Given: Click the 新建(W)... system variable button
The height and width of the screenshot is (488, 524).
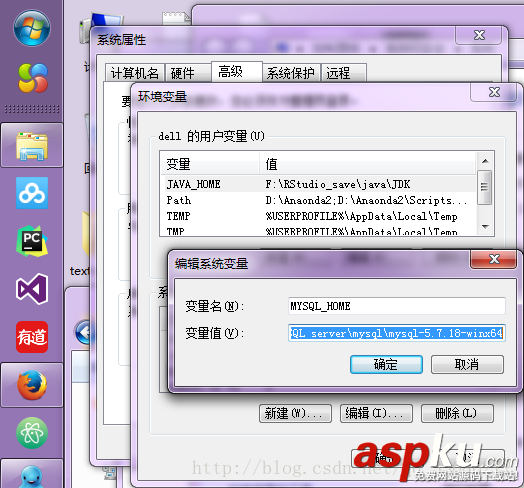Looking at the screenshot, I should click(x=295, y=413).
